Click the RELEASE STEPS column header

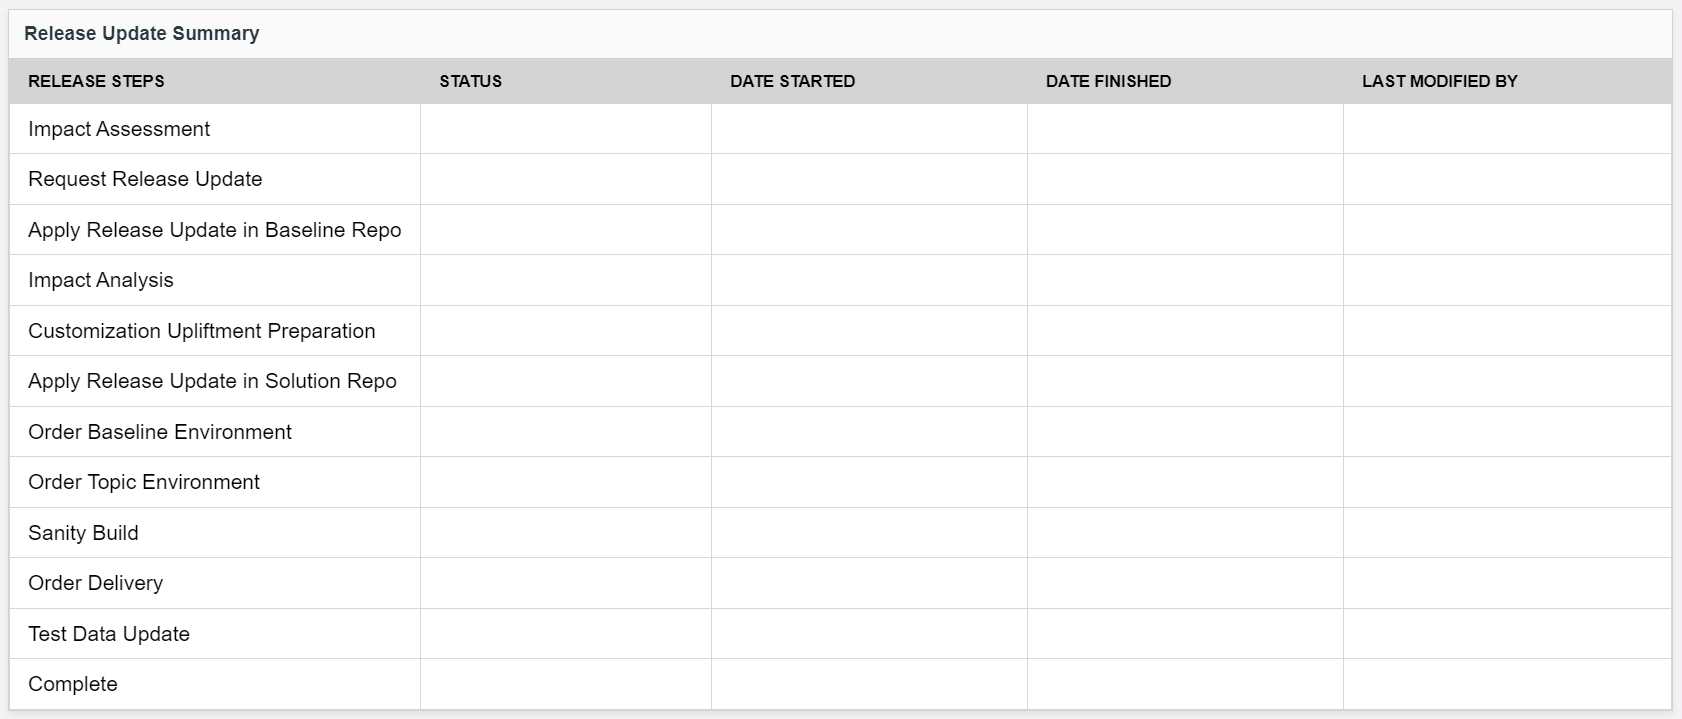(x=96, y=81)
